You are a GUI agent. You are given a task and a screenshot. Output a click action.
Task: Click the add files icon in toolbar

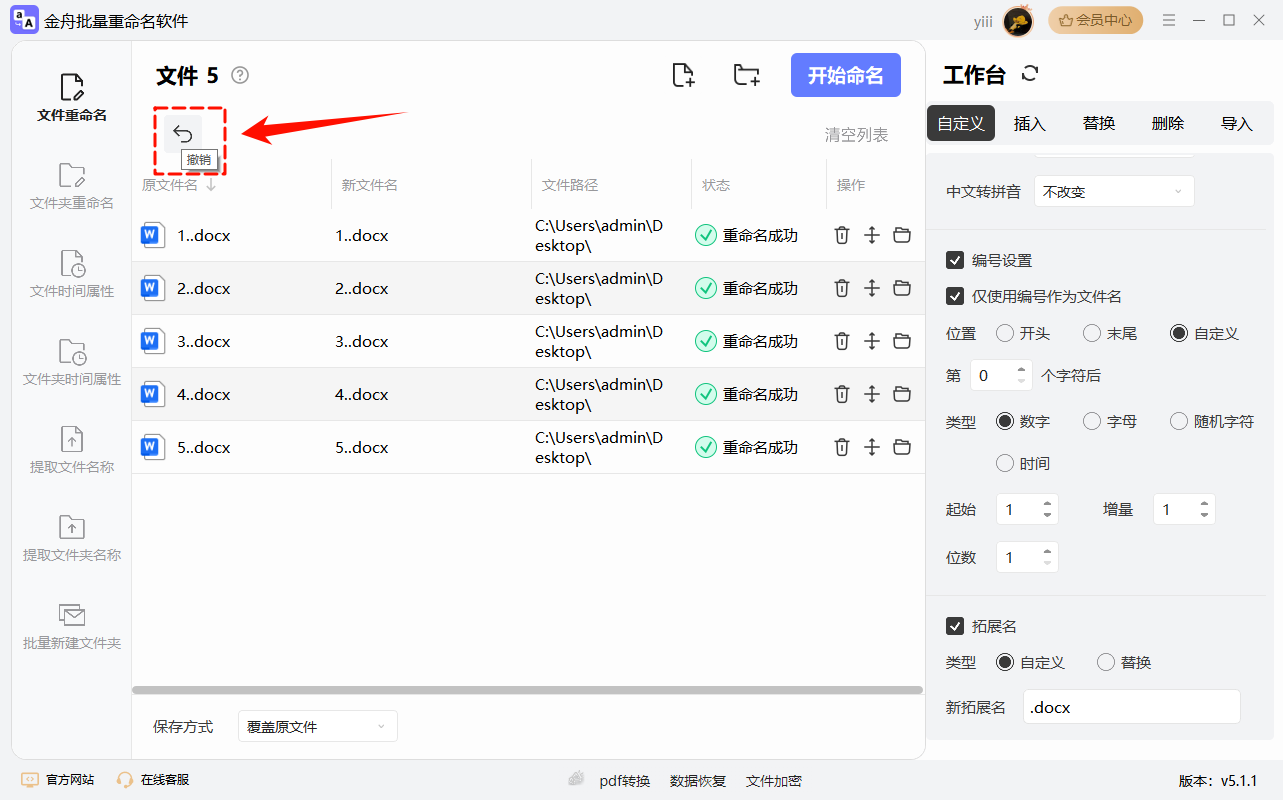pyautogui.click(x=683, y=75)
